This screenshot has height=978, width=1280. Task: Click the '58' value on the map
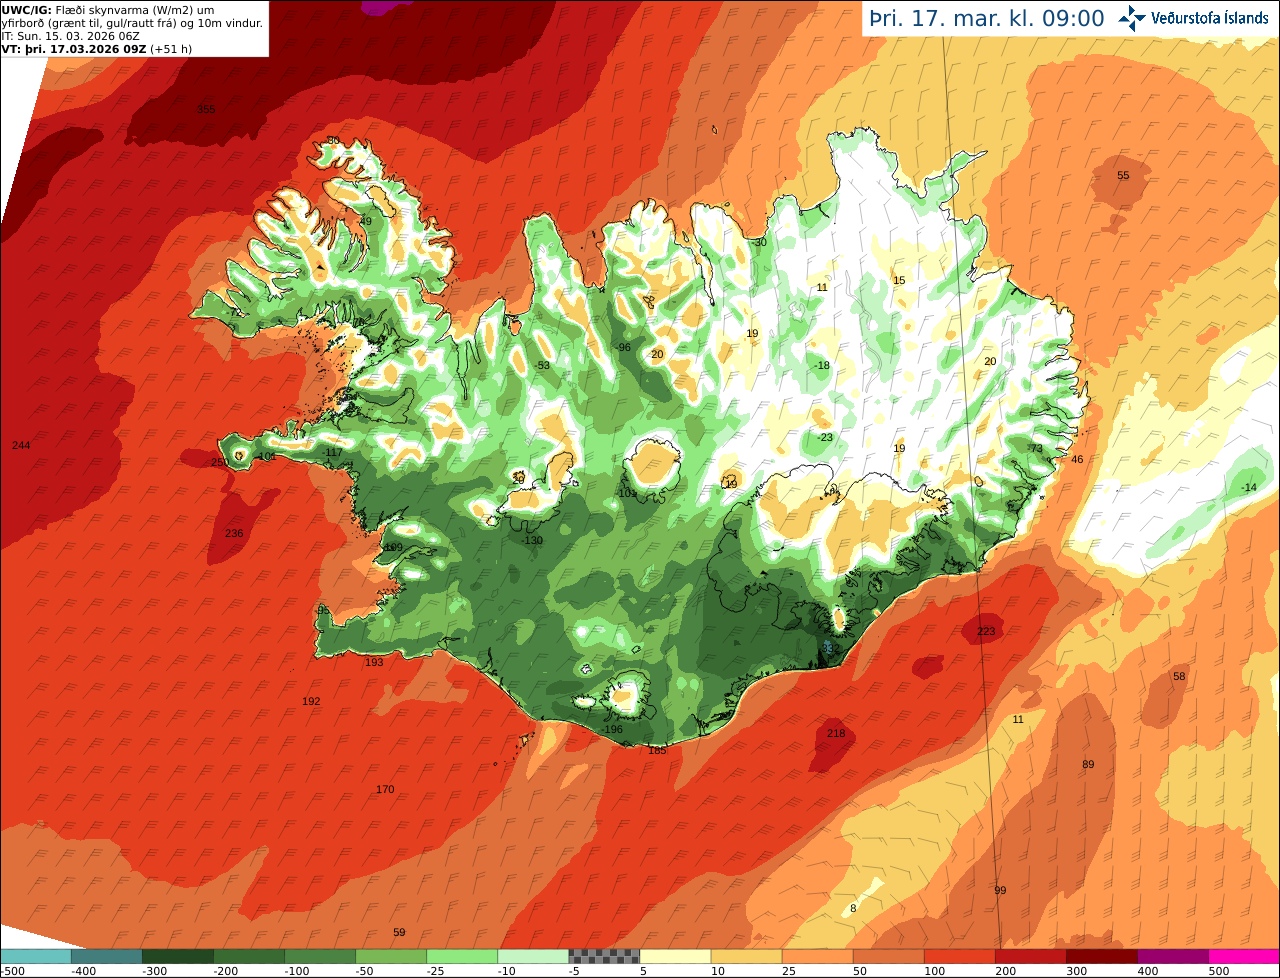tap(1179, 676)
